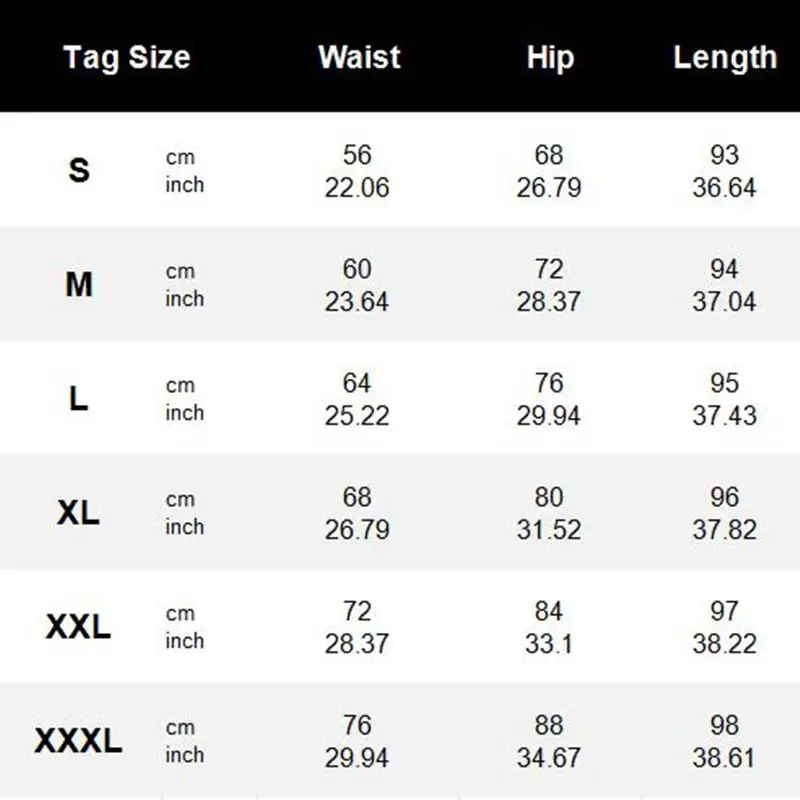Click the Length column header
The width and height of the screenshot is (800, 800).
725,58
